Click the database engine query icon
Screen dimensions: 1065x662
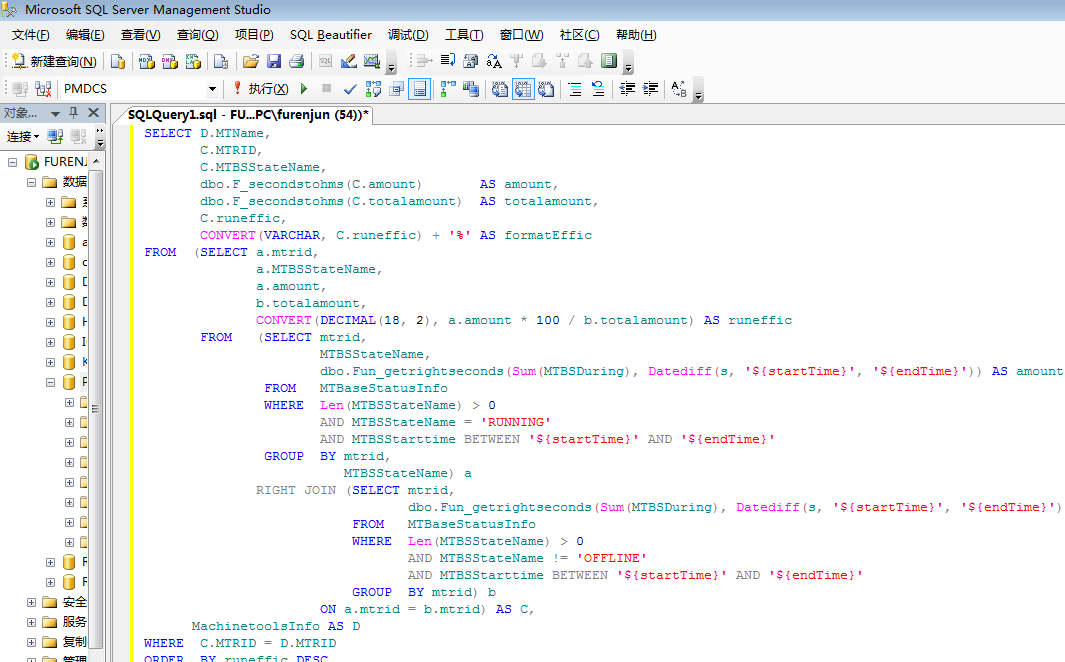pyautogui.click(x=118, y=62)
